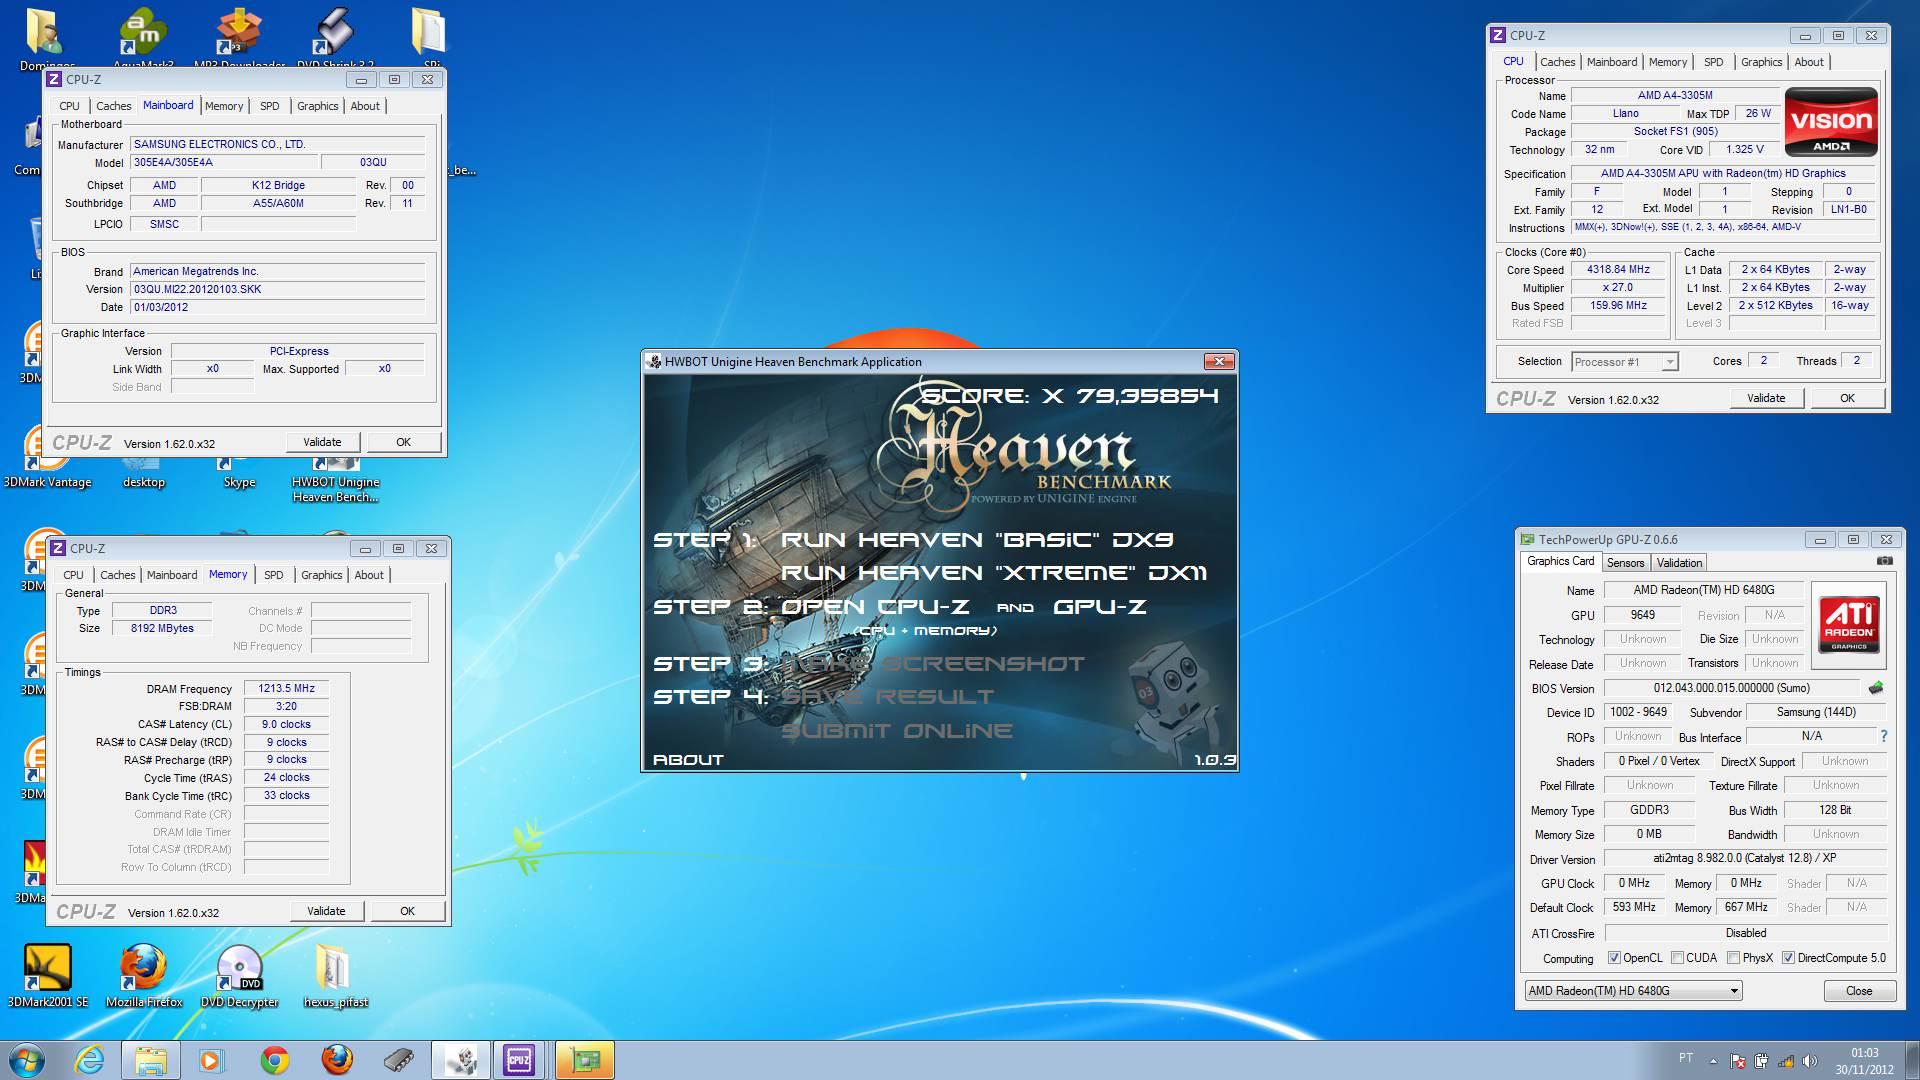Open Graphics tab in processor CPU-Z window
The height and width of the screenshot is (1080, 1920).
(x=1761, y=62)
